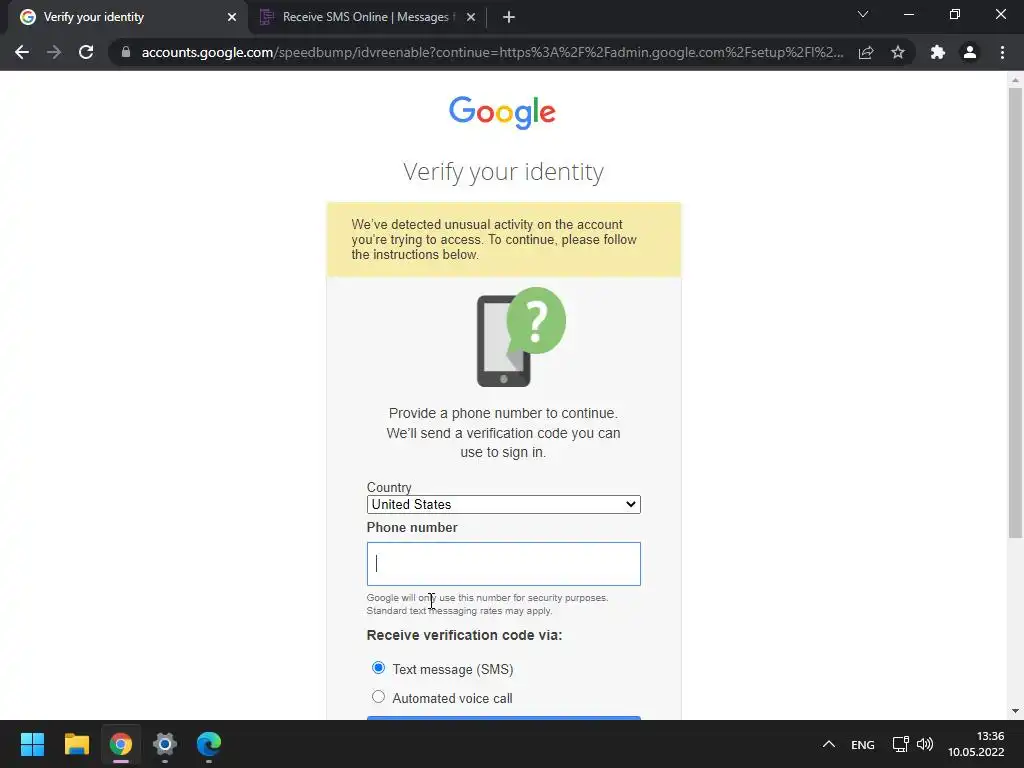This screenshot has width=1024, height=768.
Task: Share this page via share icon
Action: [x=866, y=52]
